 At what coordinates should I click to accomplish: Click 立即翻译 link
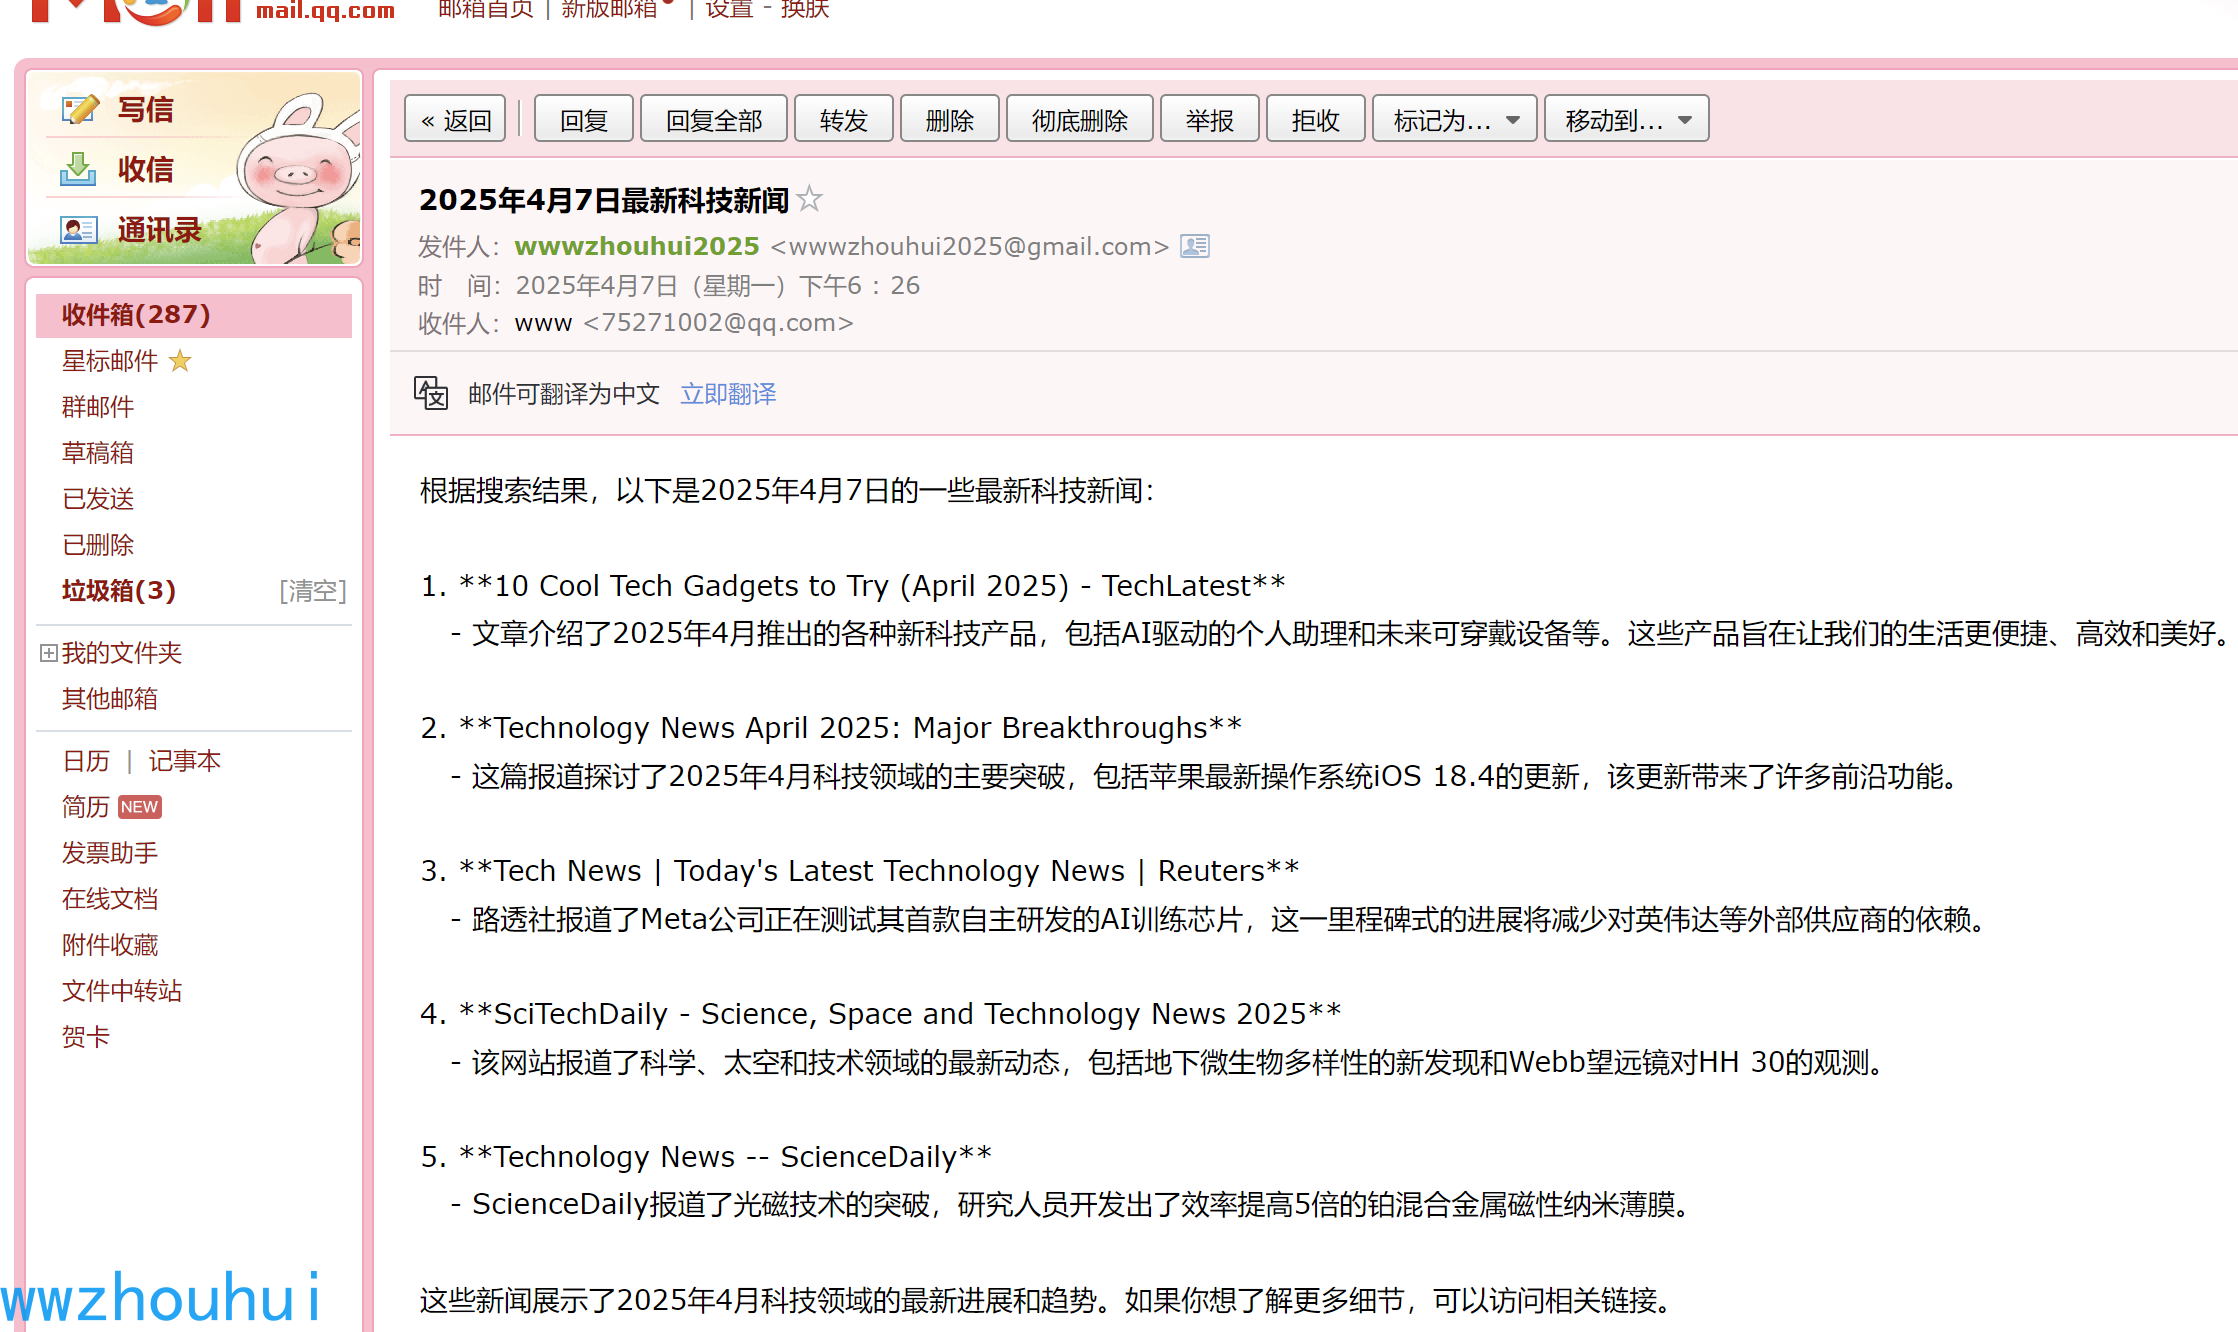728,394
